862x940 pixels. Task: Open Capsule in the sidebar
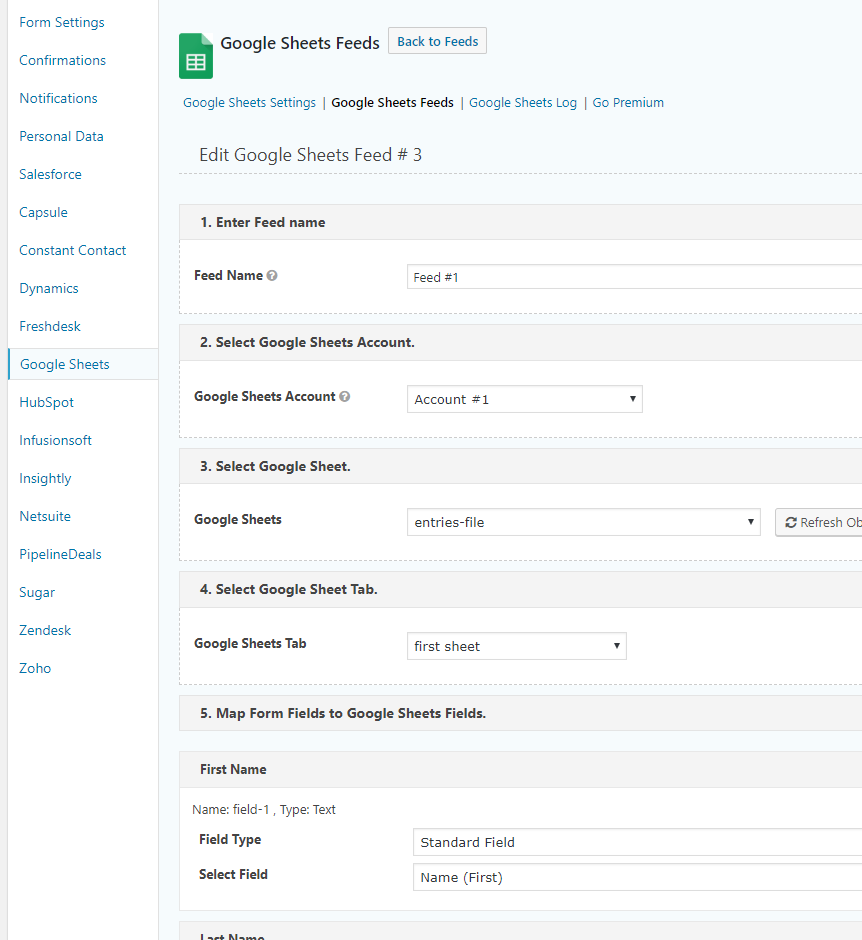(43, 213)
